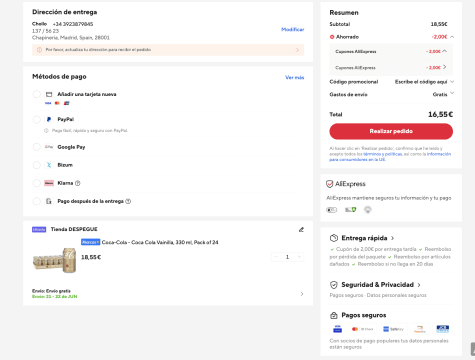This screenshot has height=360, width=475.
Task: Click the Mastercard logo under new card
Action: tap(57, 103)
